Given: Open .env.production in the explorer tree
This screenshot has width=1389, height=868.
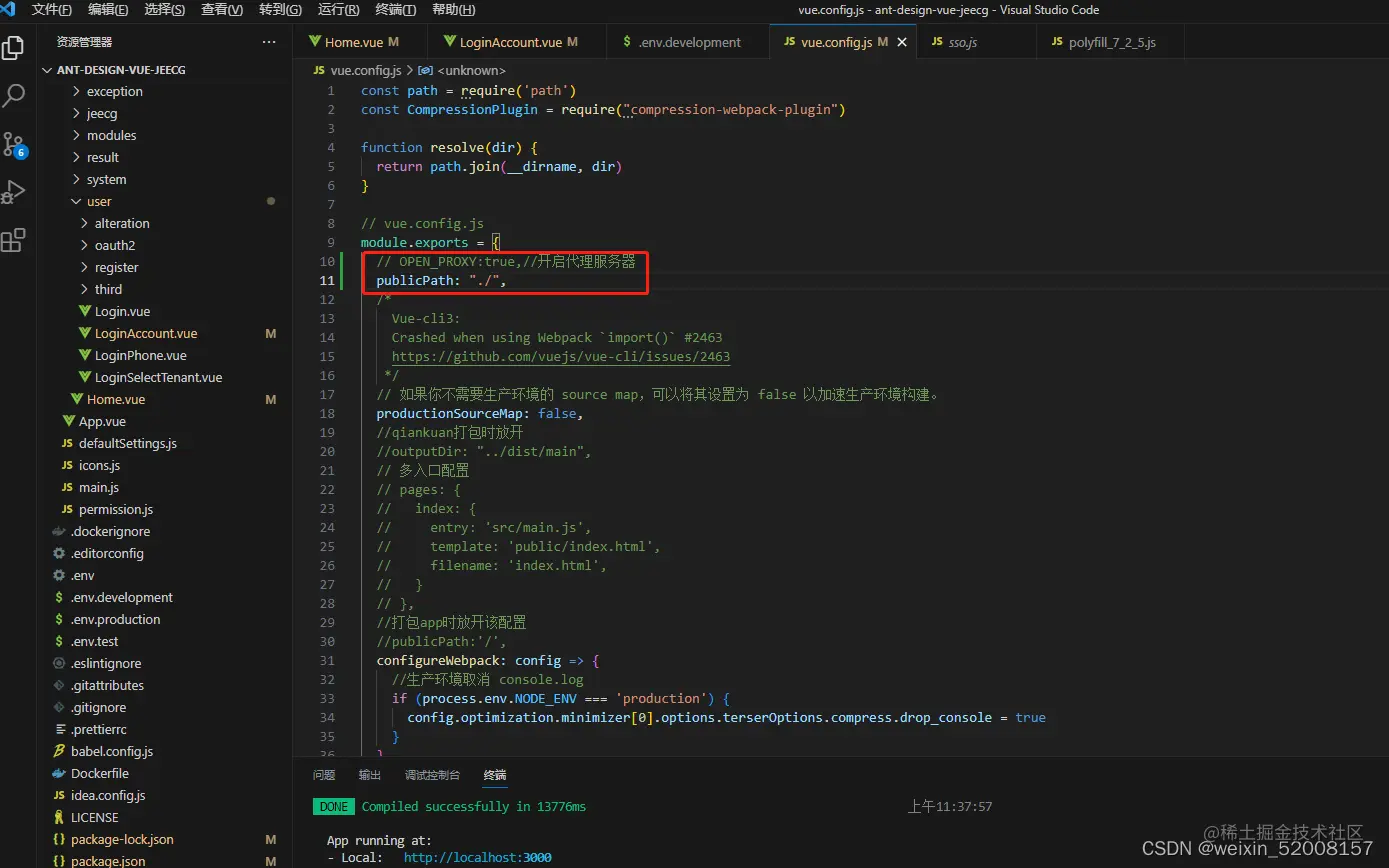Looking at the screenshot, I should pyautogui.click(x=115, y=619).
